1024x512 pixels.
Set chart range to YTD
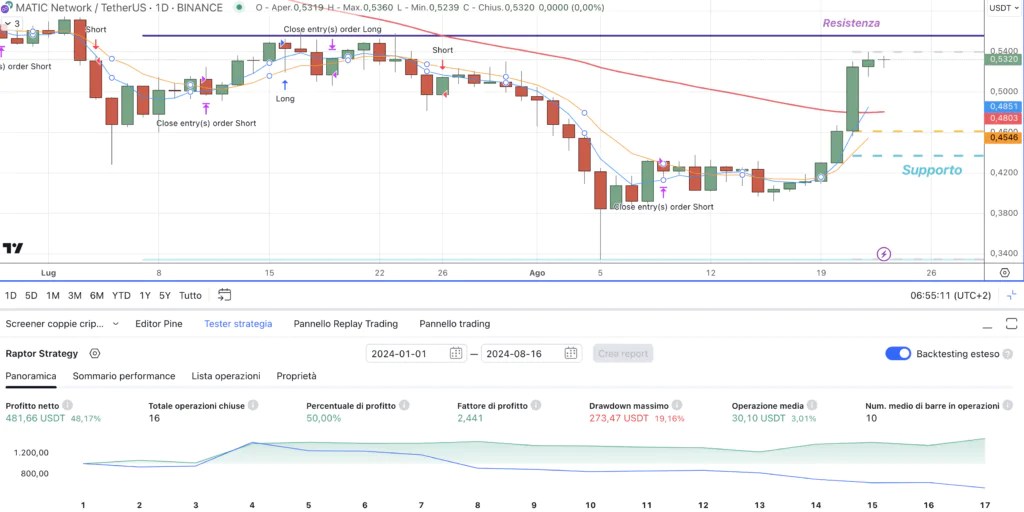(x=121, y=295)
